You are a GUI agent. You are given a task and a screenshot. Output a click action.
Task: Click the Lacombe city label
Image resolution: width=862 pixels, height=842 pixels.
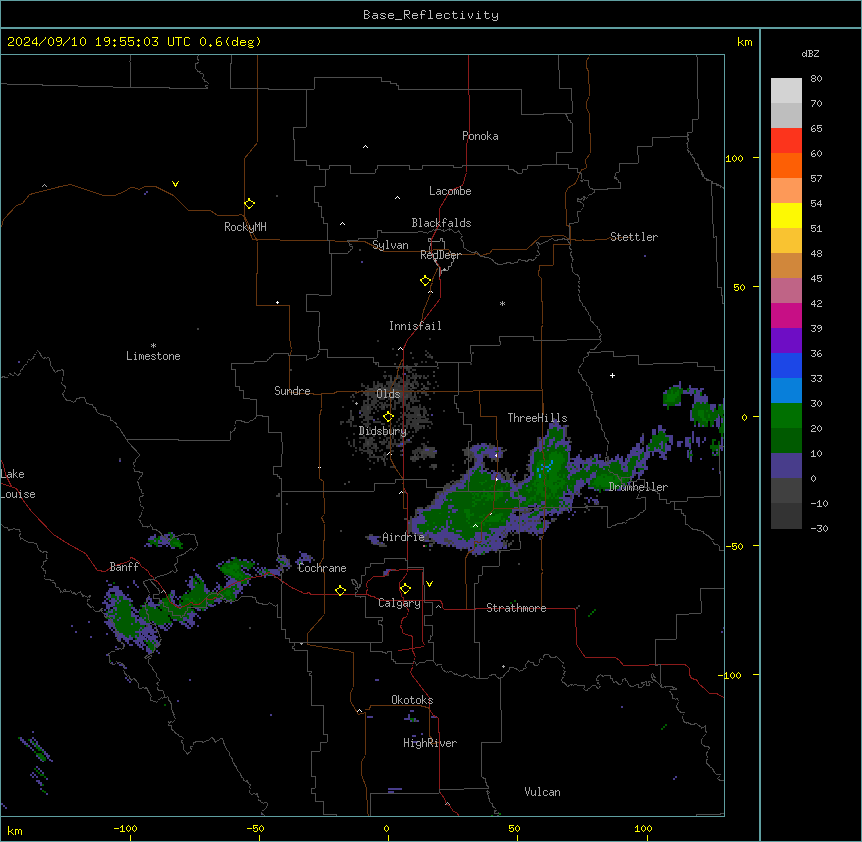pos(450,191)
